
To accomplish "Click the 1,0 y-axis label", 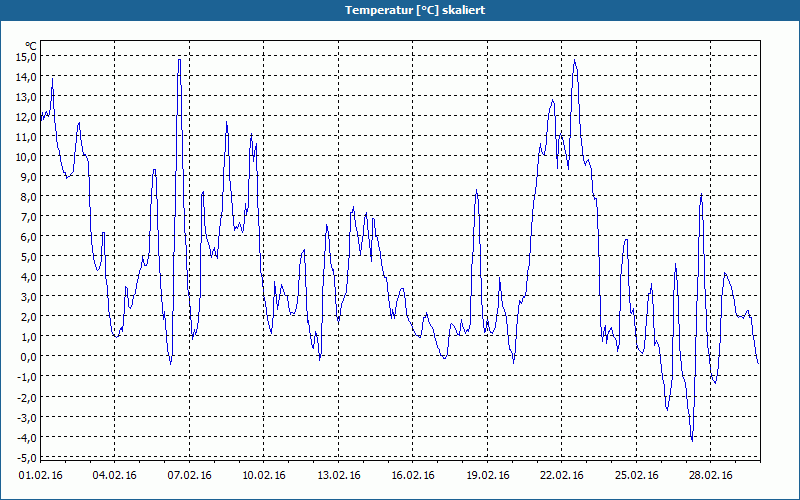I will [x=28, y=337].
